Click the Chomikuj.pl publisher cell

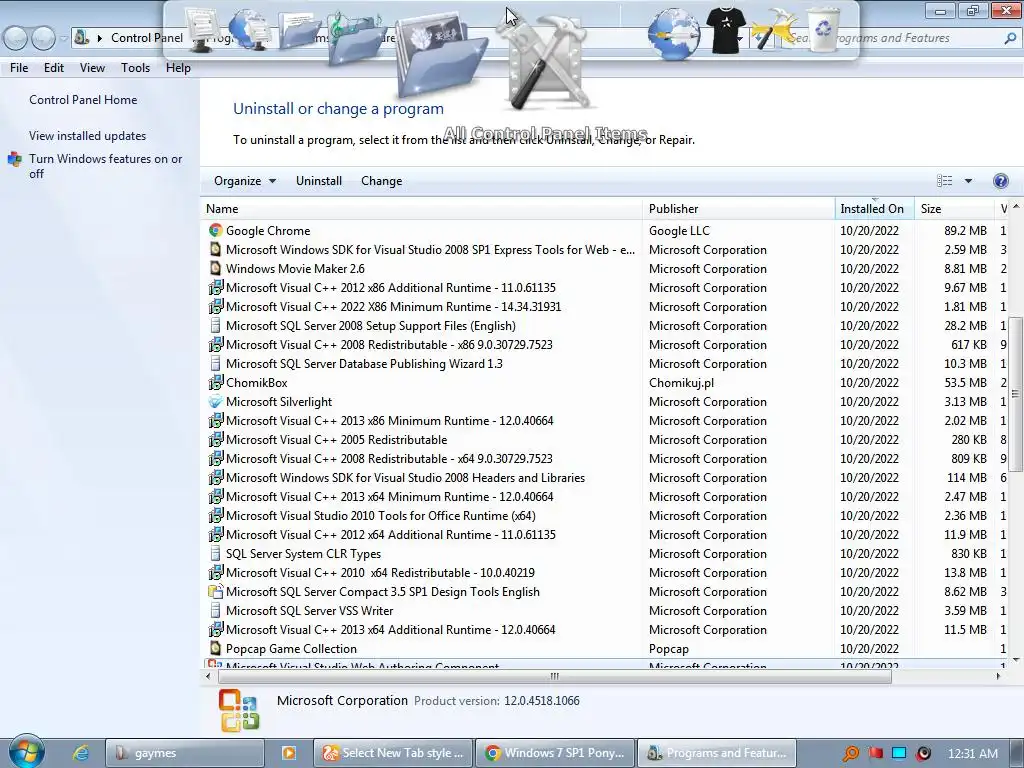[x=681, y=383]
